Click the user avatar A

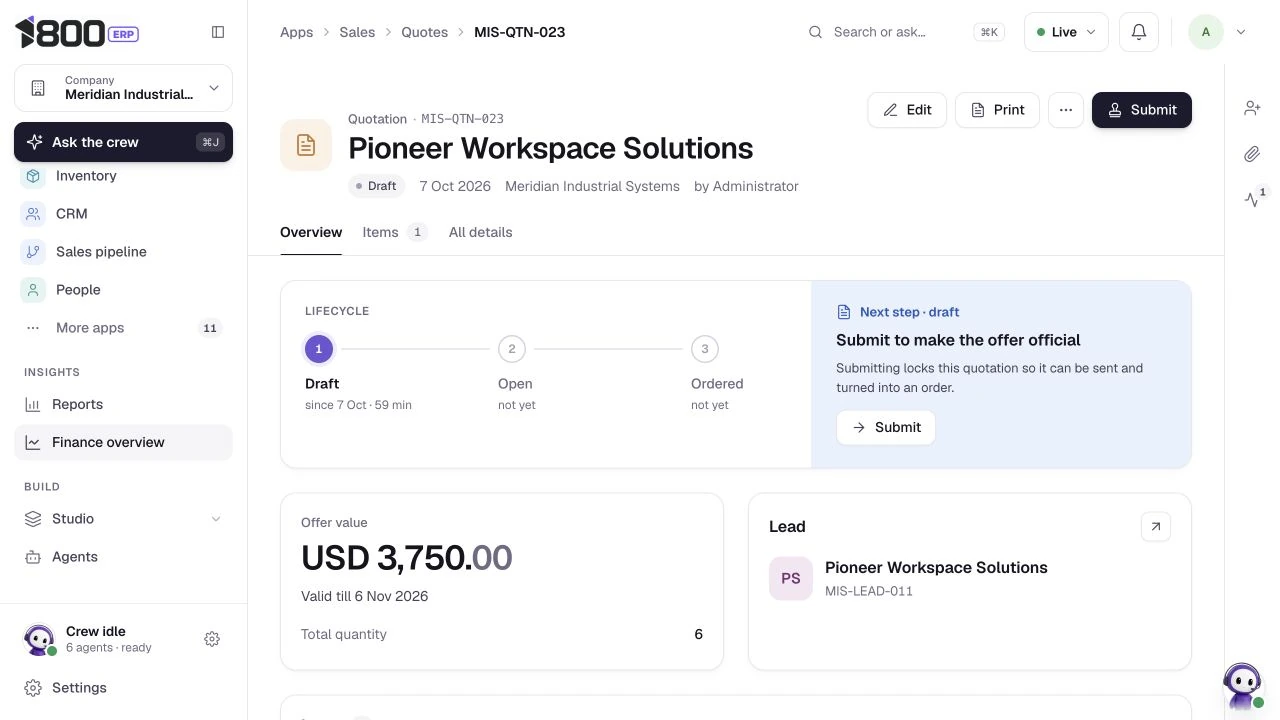point(1206,32)
